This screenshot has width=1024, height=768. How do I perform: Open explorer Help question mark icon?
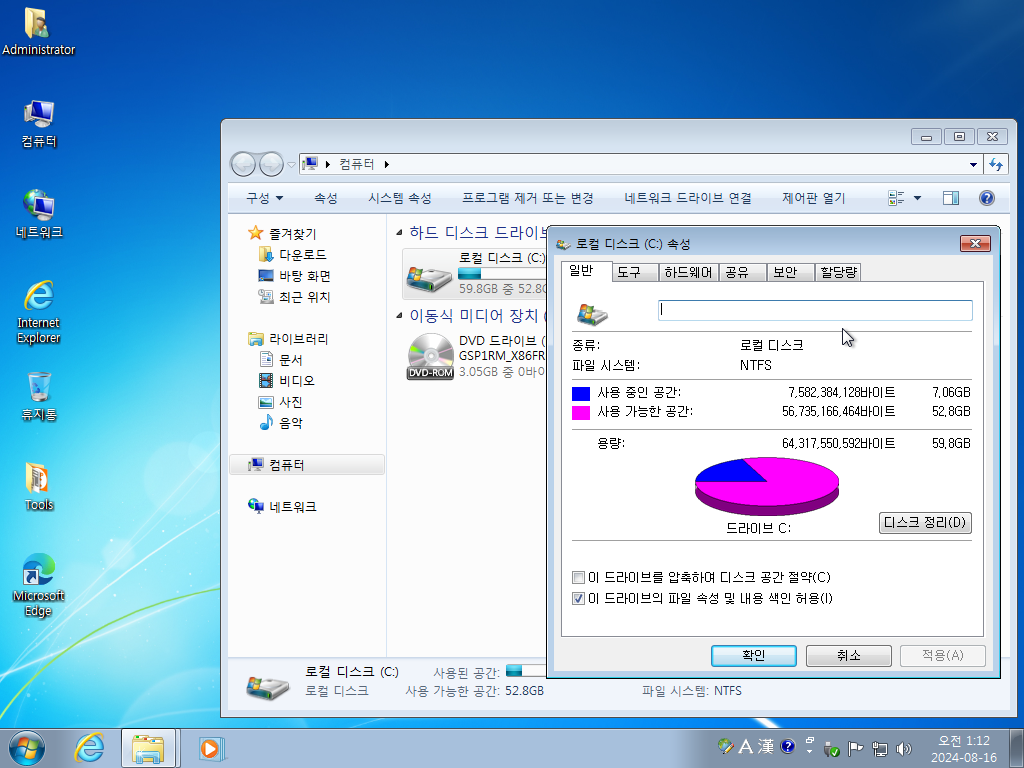pyautogui.click(x=987, y=198)
